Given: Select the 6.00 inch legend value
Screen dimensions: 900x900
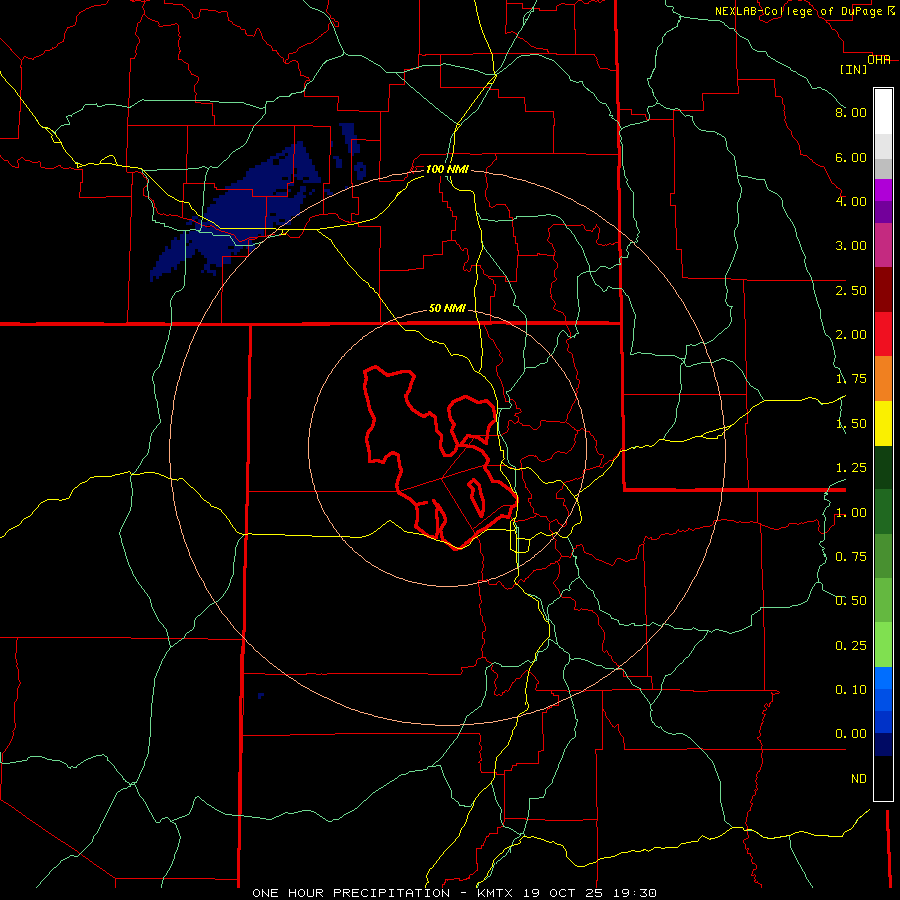Looking at the screenshot, I should coord(851,157).
